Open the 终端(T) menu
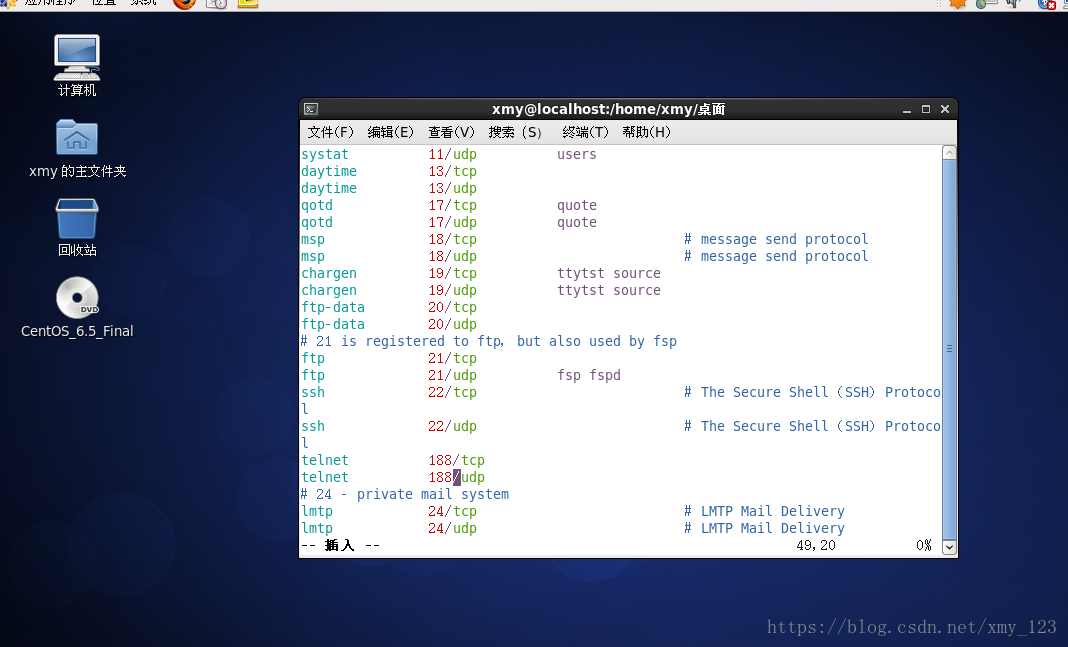This screenshot has height=647, width=1068. tap(586, 132)
